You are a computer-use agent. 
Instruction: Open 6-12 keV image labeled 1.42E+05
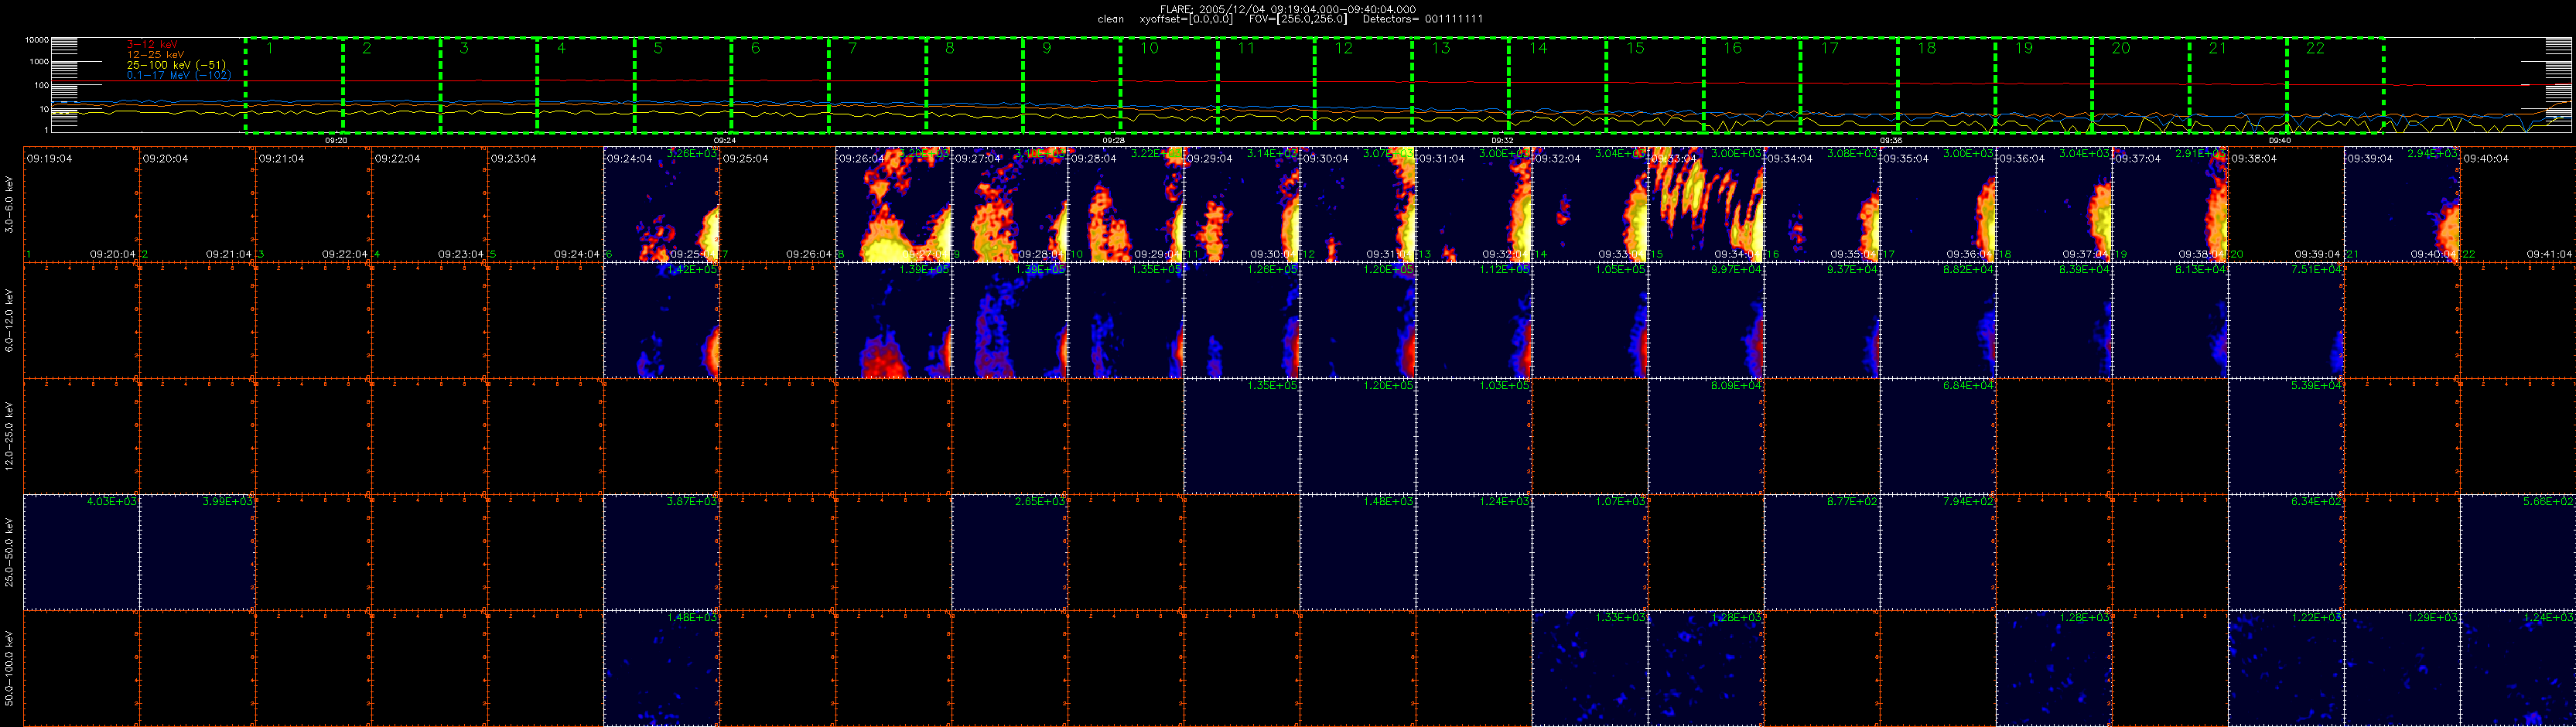(x=661, y=321)
